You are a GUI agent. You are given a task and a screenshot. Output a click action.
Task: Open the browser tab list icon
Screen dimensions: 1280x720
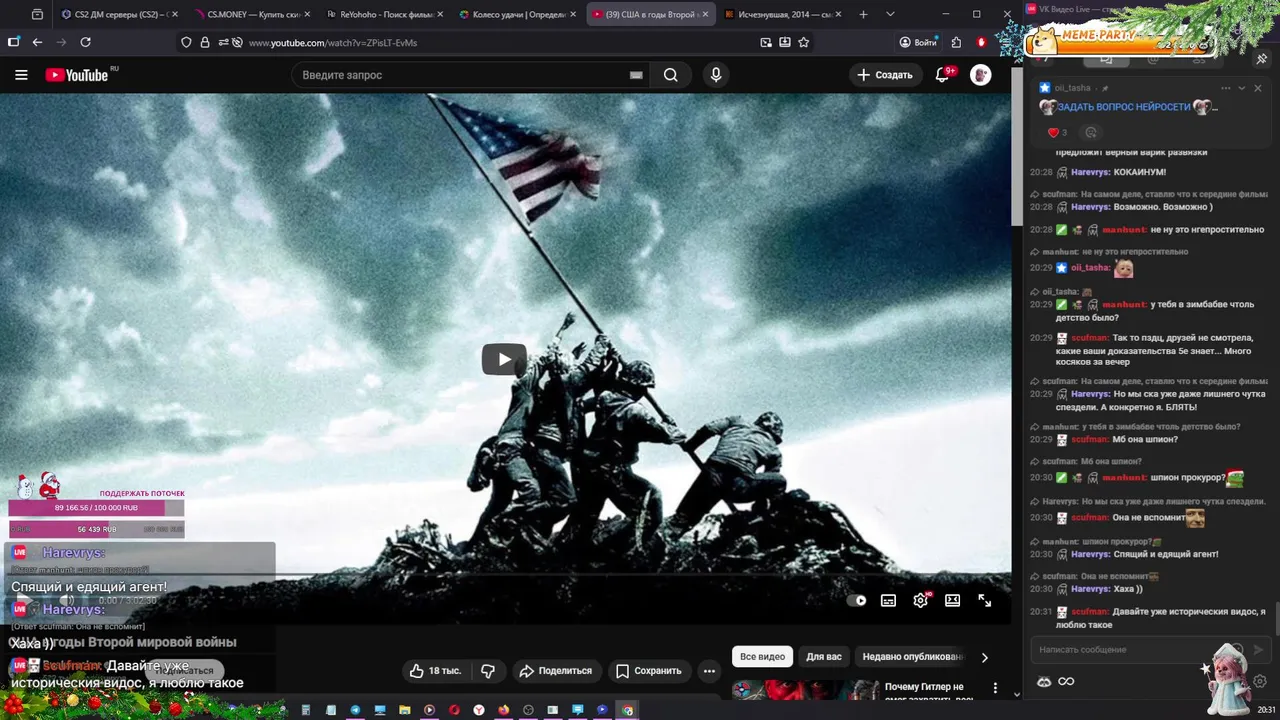[x=37, y=14]
